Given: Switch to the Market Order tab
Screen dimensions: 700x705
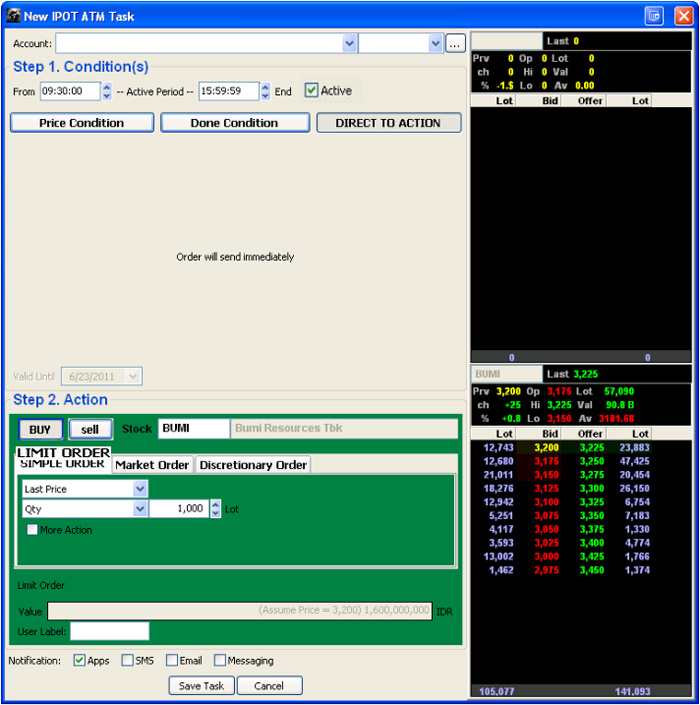Looking at the screenshot, I should (x=152, y=464).
